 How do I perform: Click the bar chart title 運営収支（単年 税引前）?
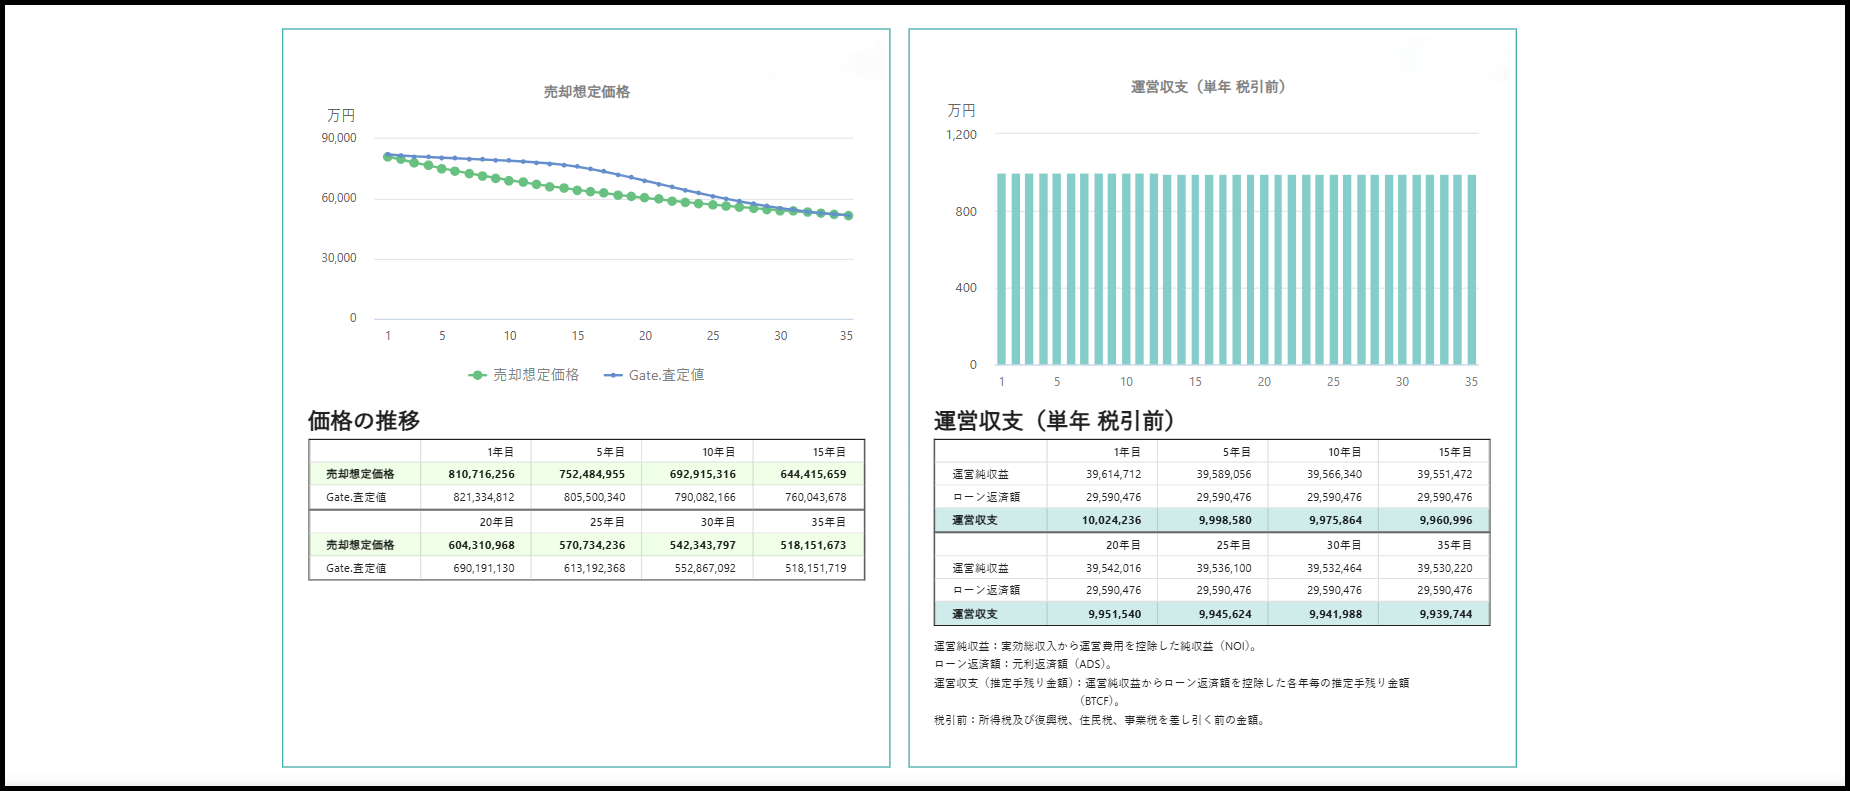[x=1208, y=87]
